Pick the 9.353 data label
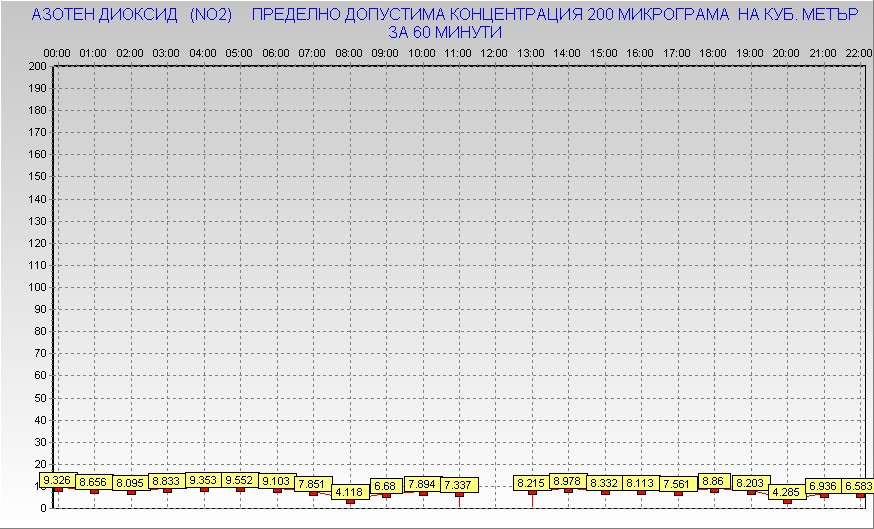The image size is (874, 529). click(x=203, y=480)
